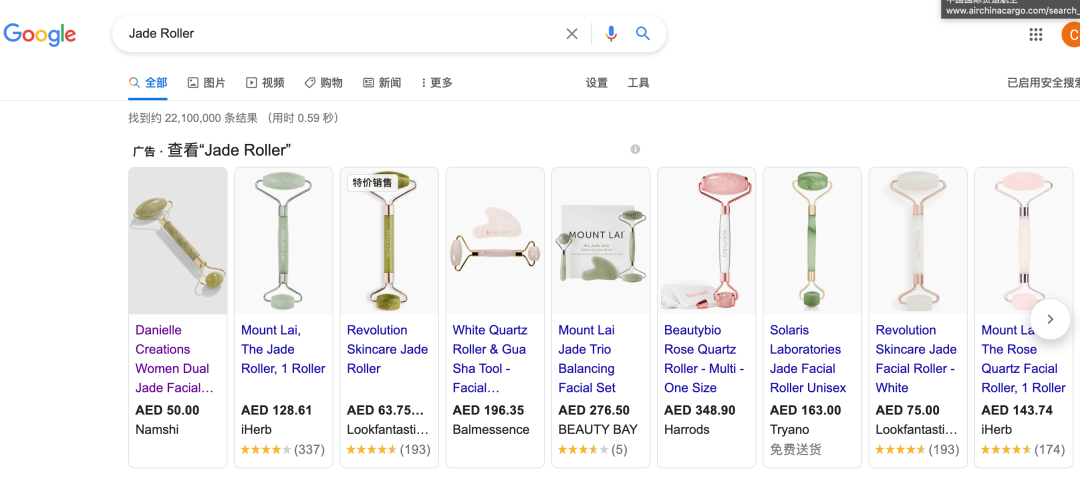Click the AED 348.90 price
Screen dimensions: 1080x486
[x=700, y=410]
